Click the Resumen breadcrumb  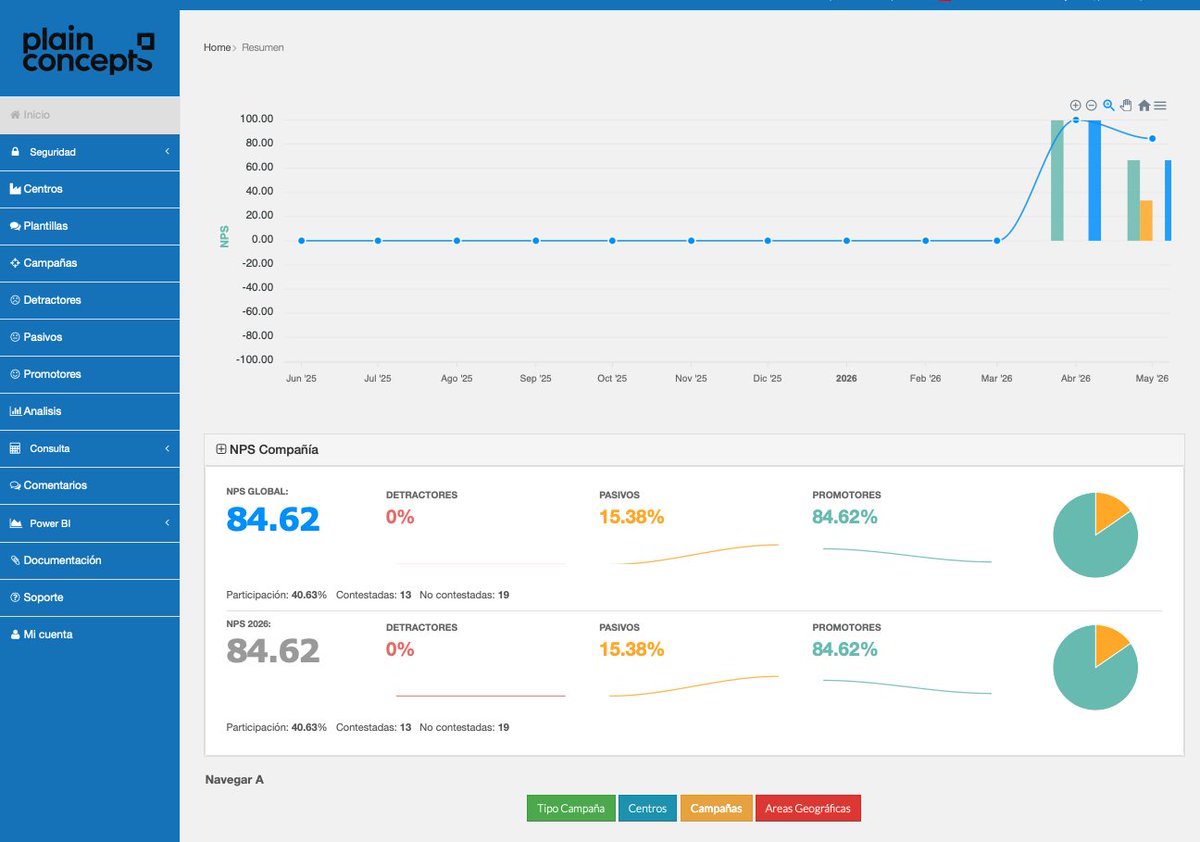pyautogui.click(x=263, y=47)
